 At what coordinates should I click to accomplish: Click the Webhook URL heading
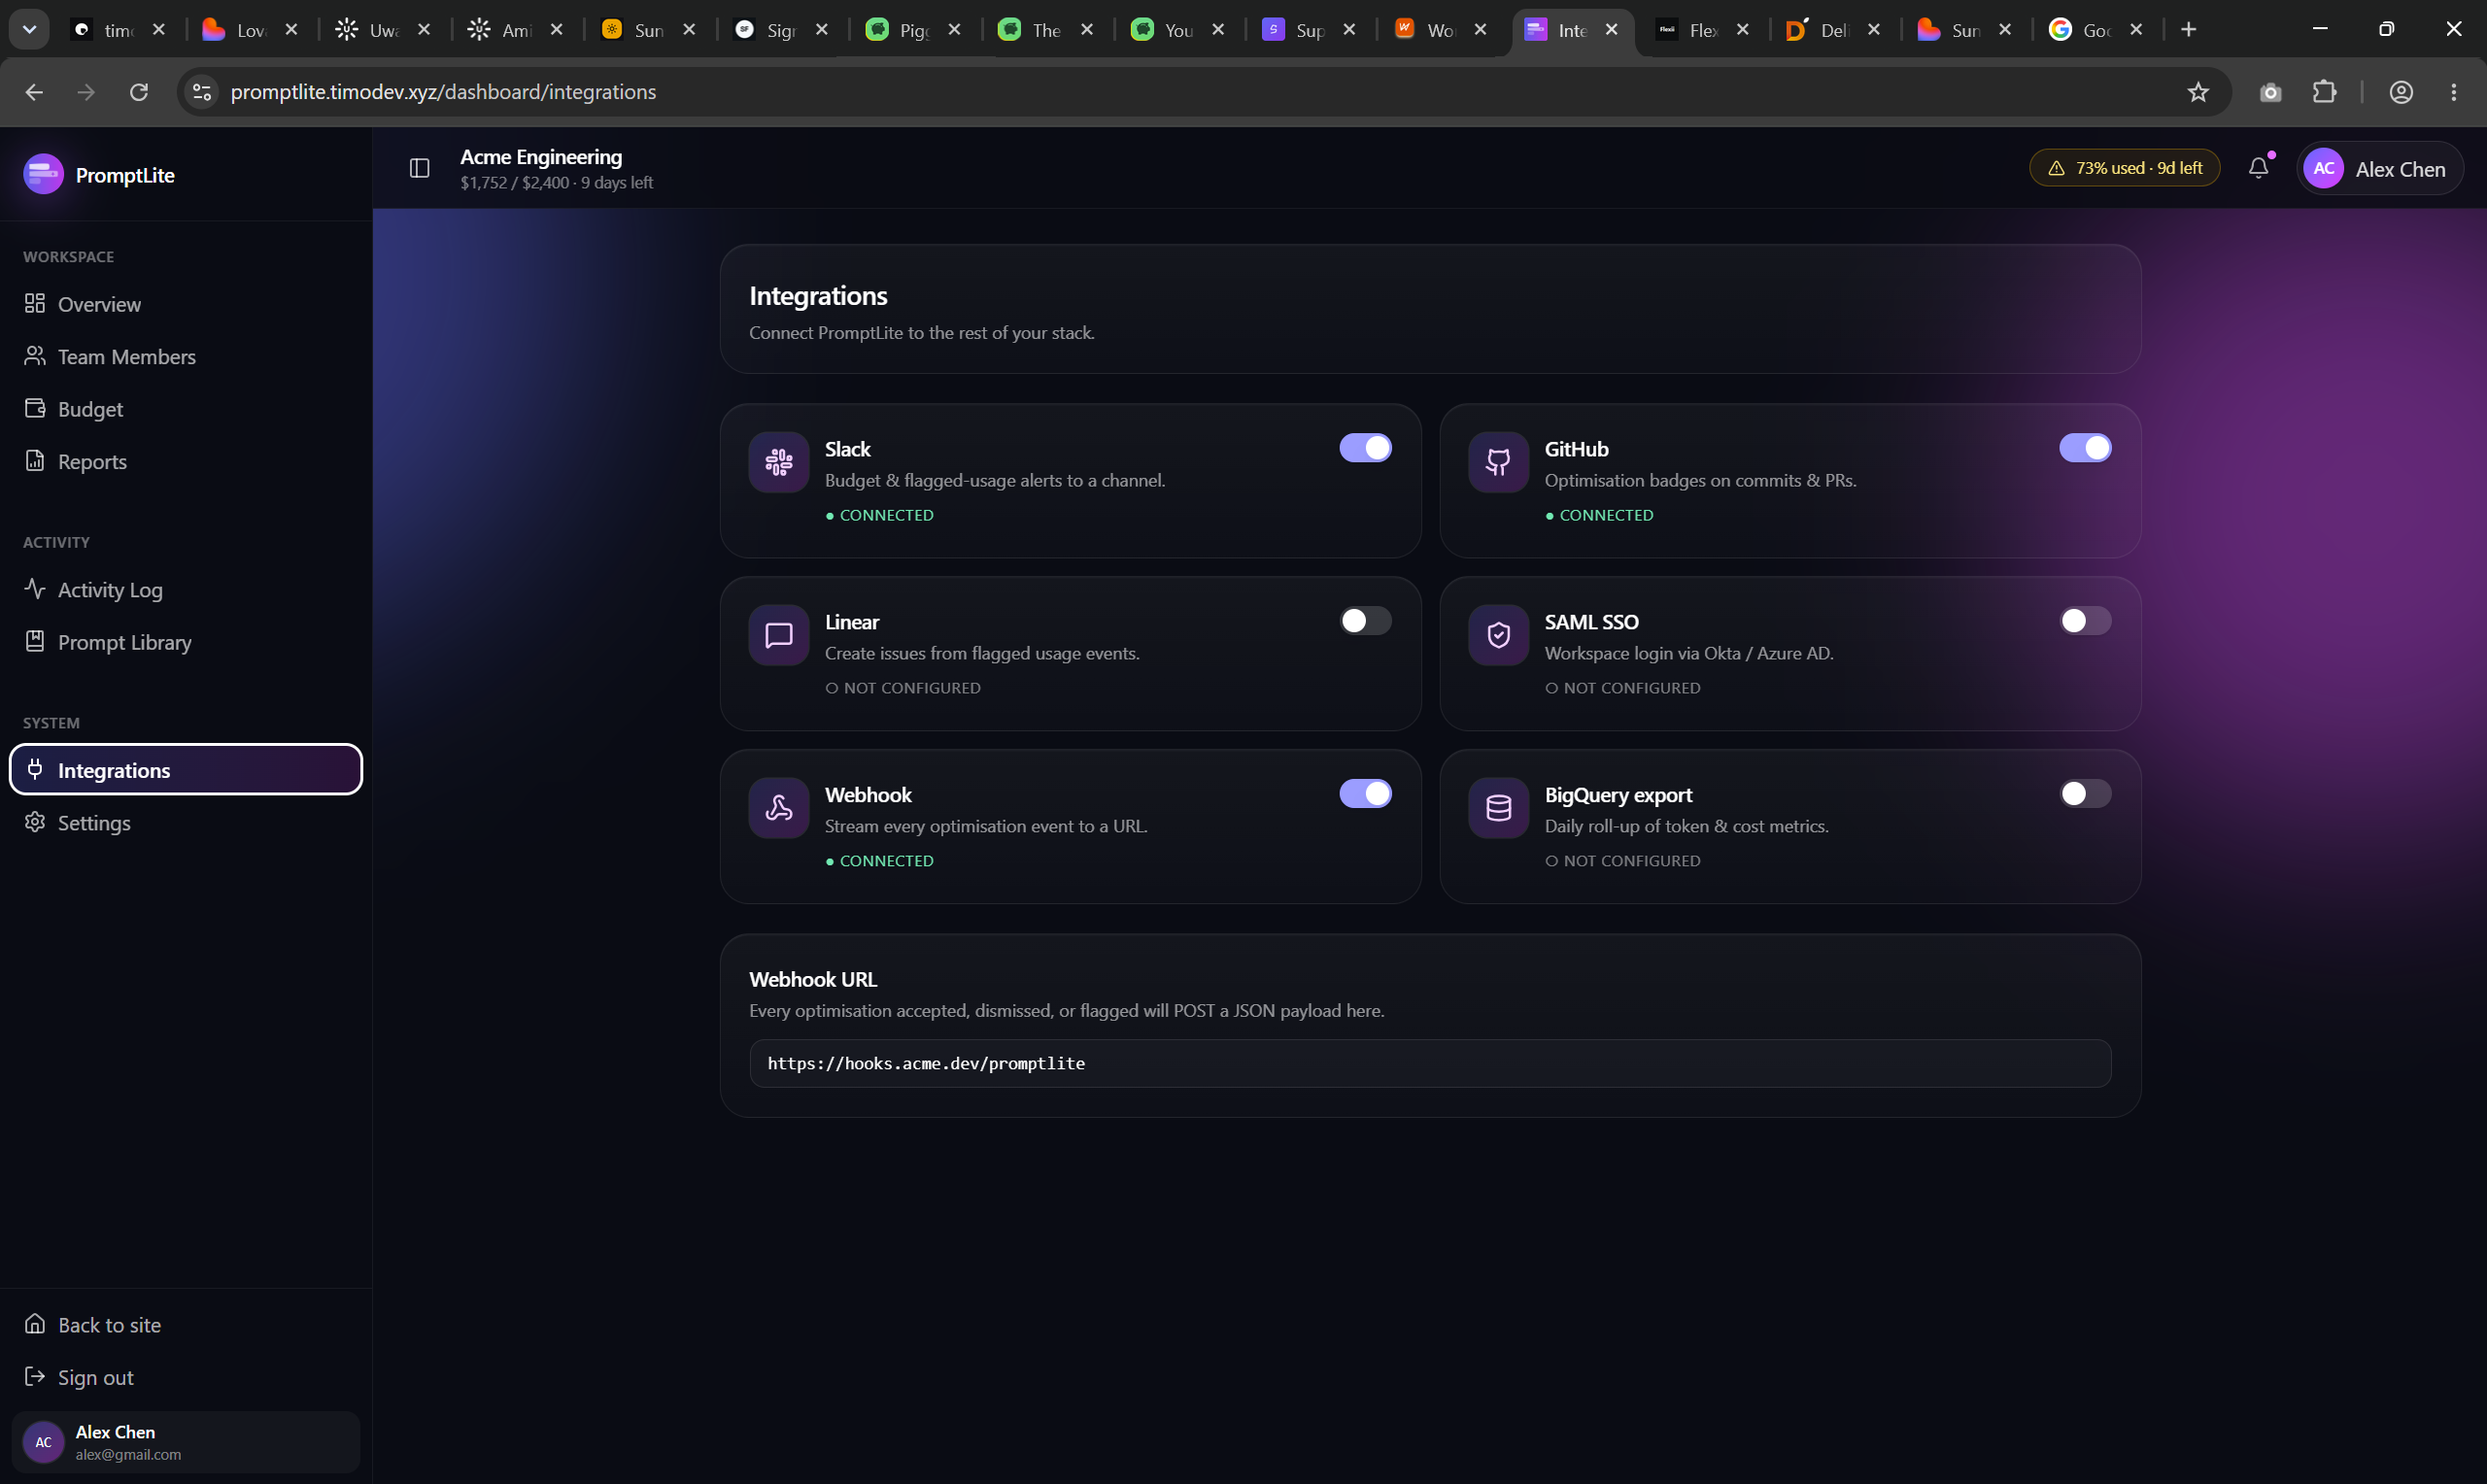[x=813, y=980]
